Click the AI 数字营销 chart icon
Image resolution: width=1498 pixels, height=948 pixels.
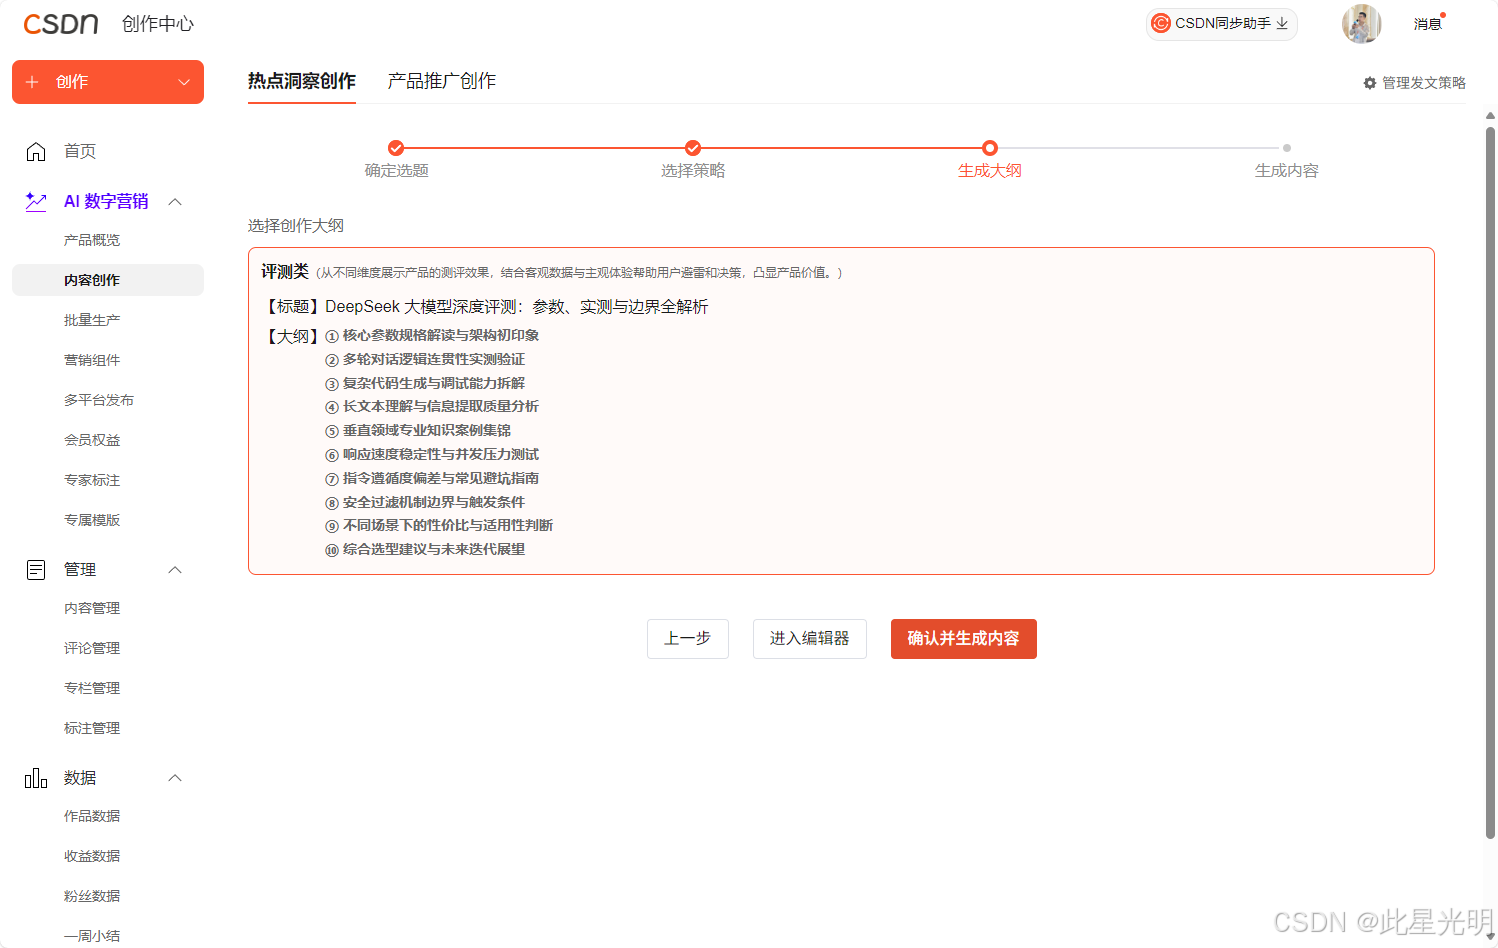36,201
